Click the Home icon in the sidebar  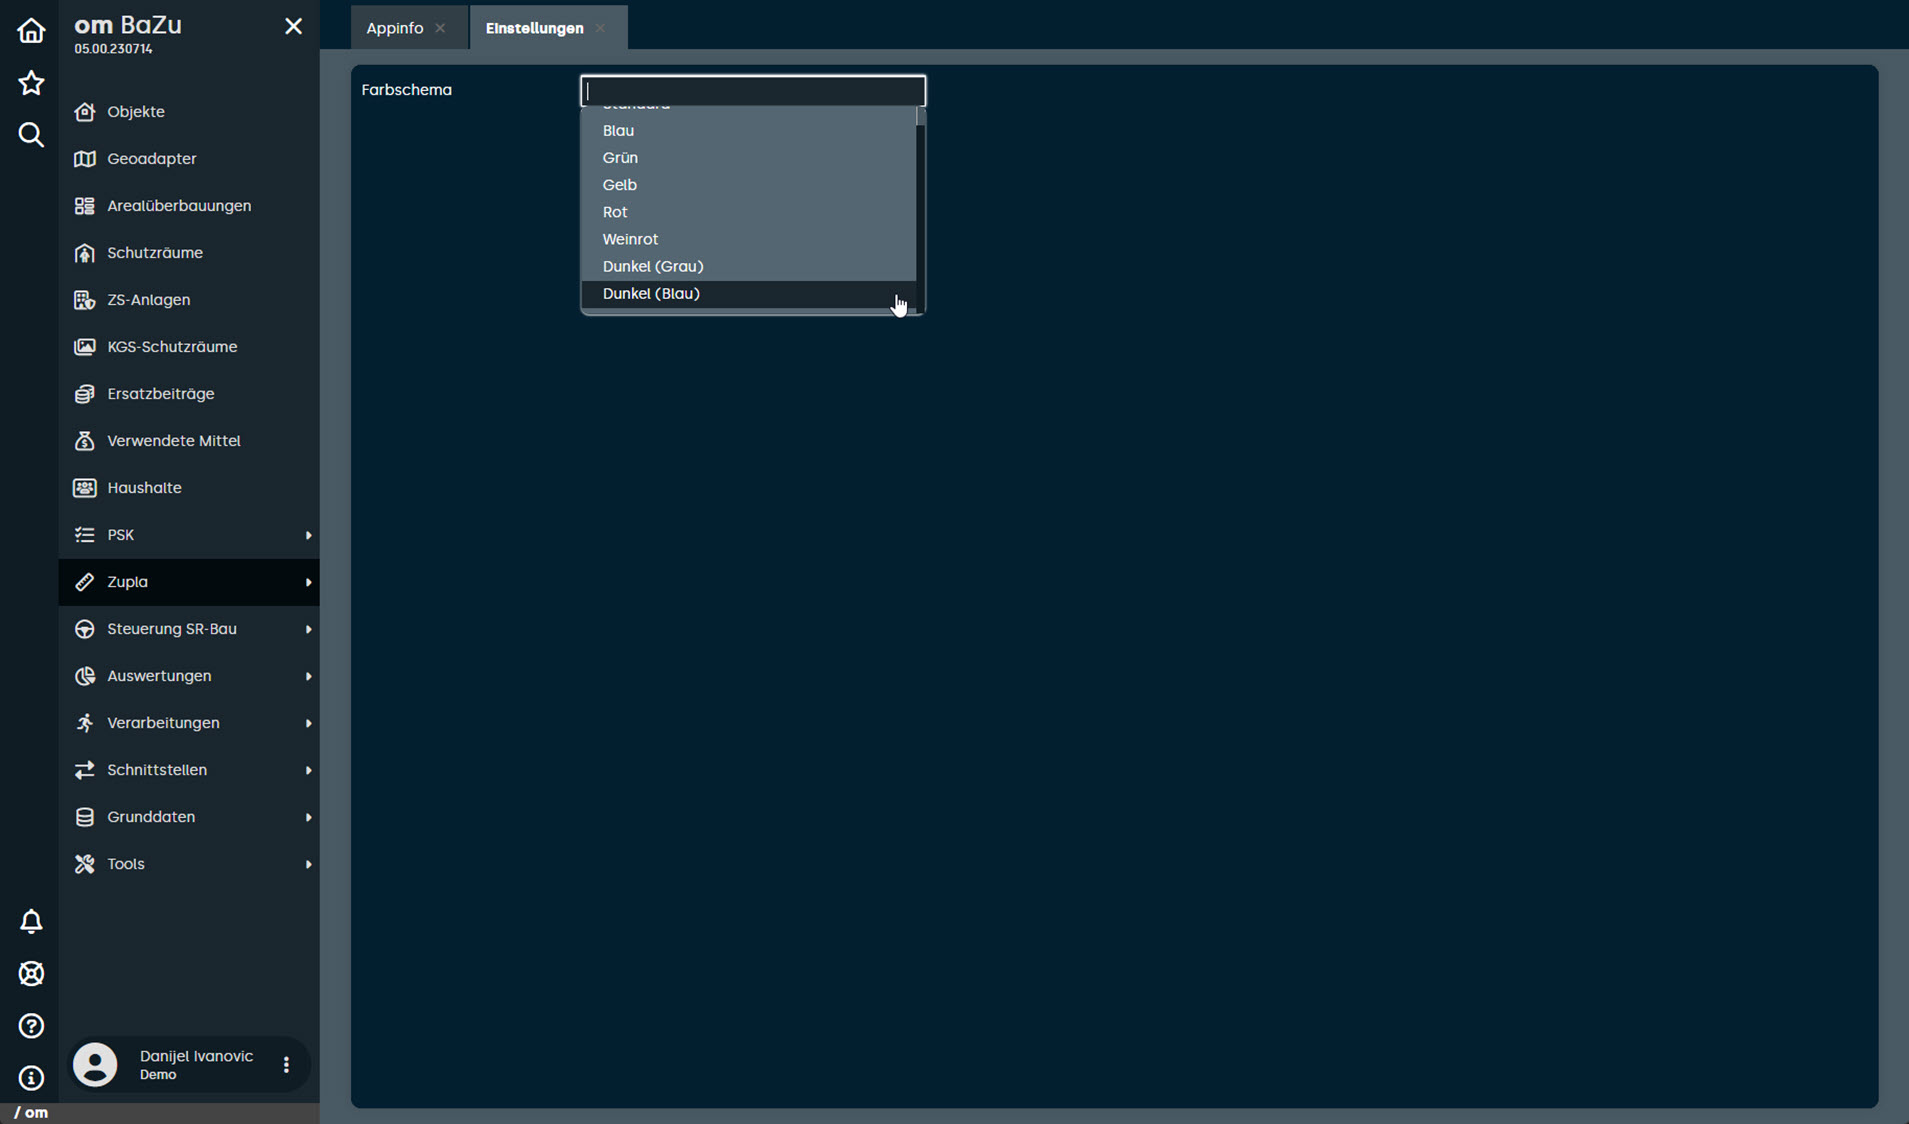pyautogui.click(x=31, y=30)
